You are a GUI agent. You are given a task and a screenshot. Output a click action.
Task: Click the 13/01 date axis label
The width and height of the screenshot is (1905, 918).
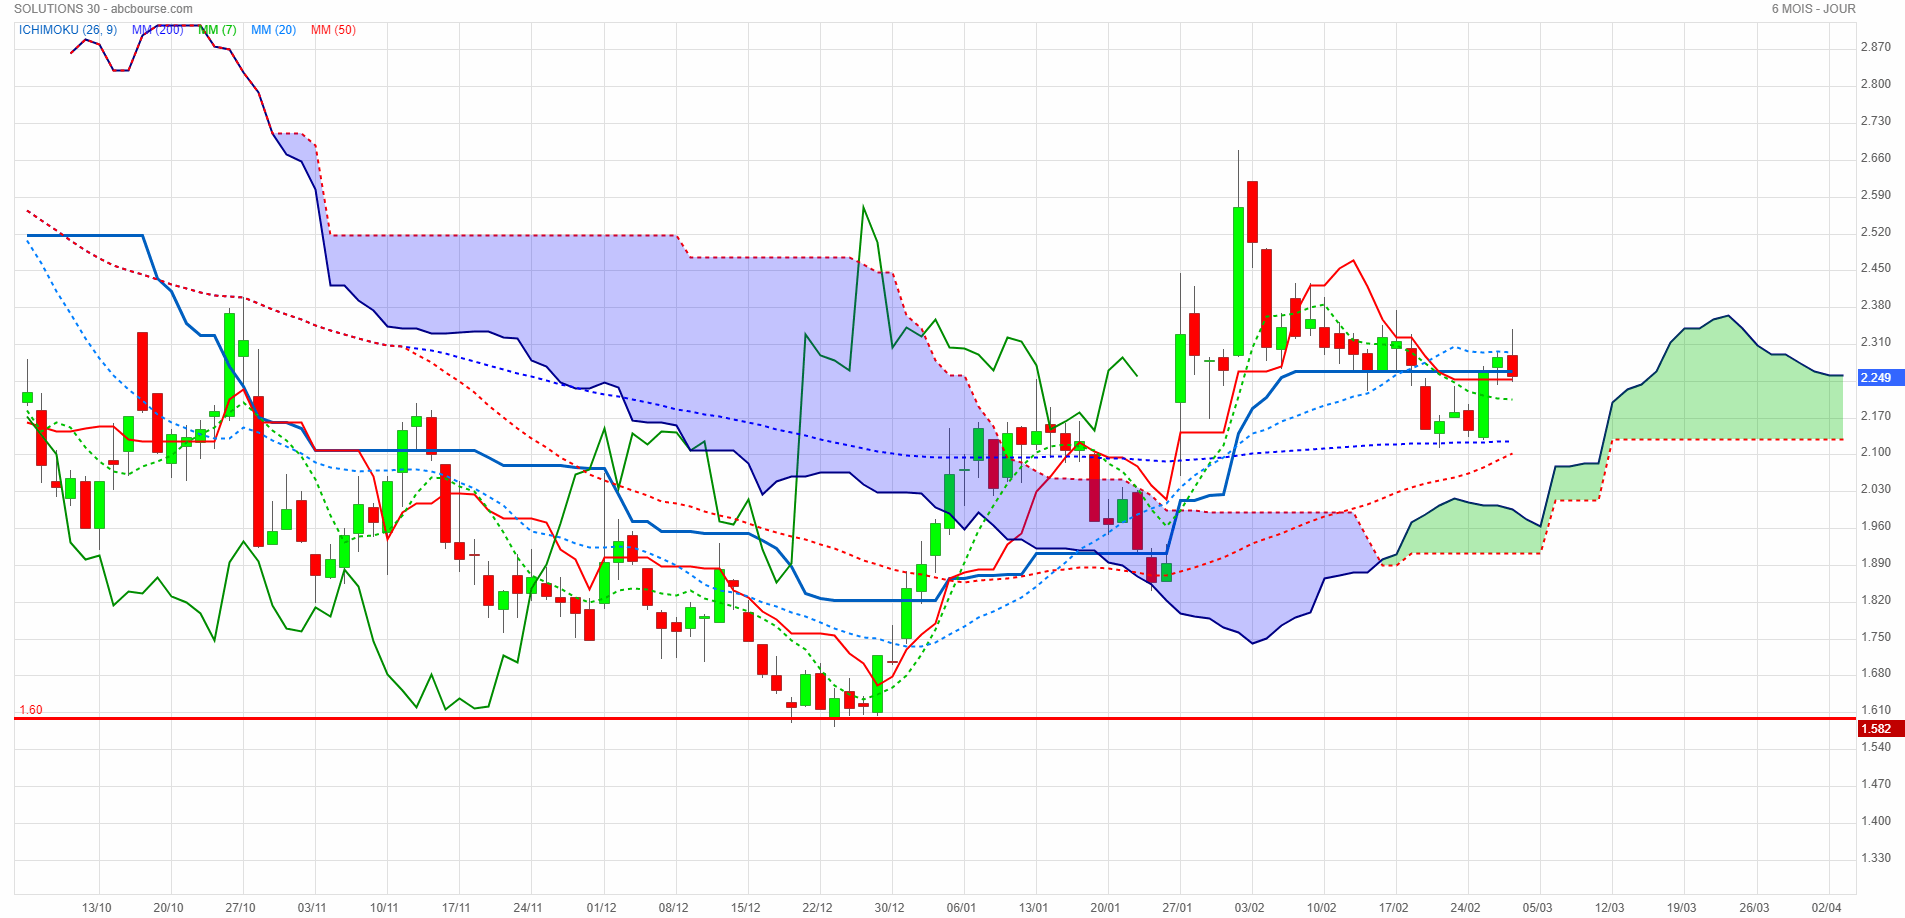[1034, 908]
